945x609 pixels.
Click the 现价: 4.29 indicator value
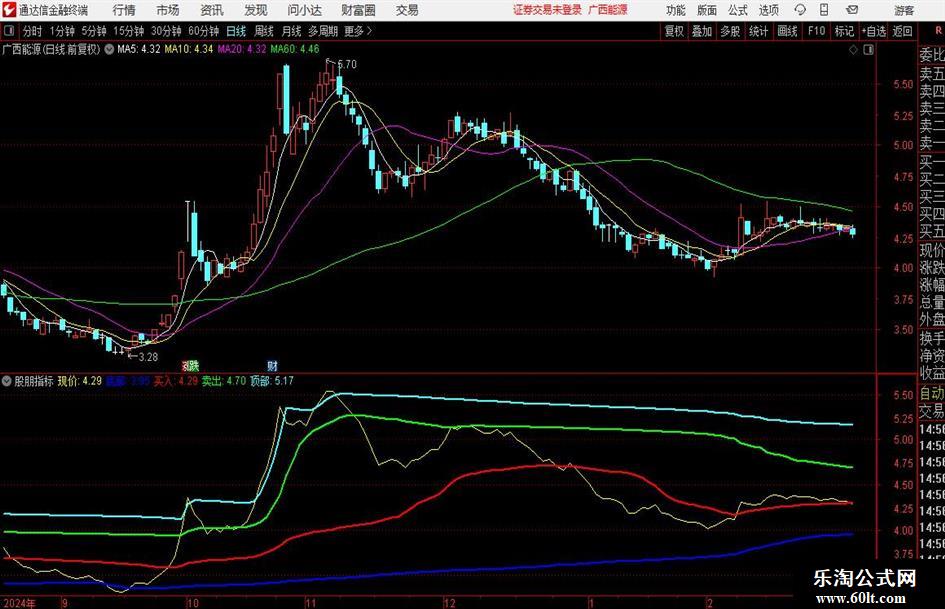pyautogui.click(x=80, y=381)
